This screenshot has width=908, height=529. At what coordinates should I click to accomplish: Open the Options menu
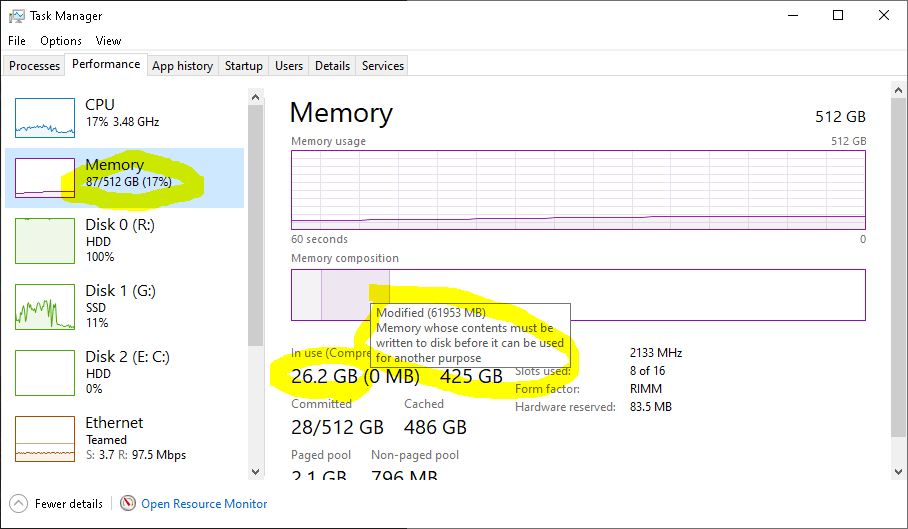[61, 41]
